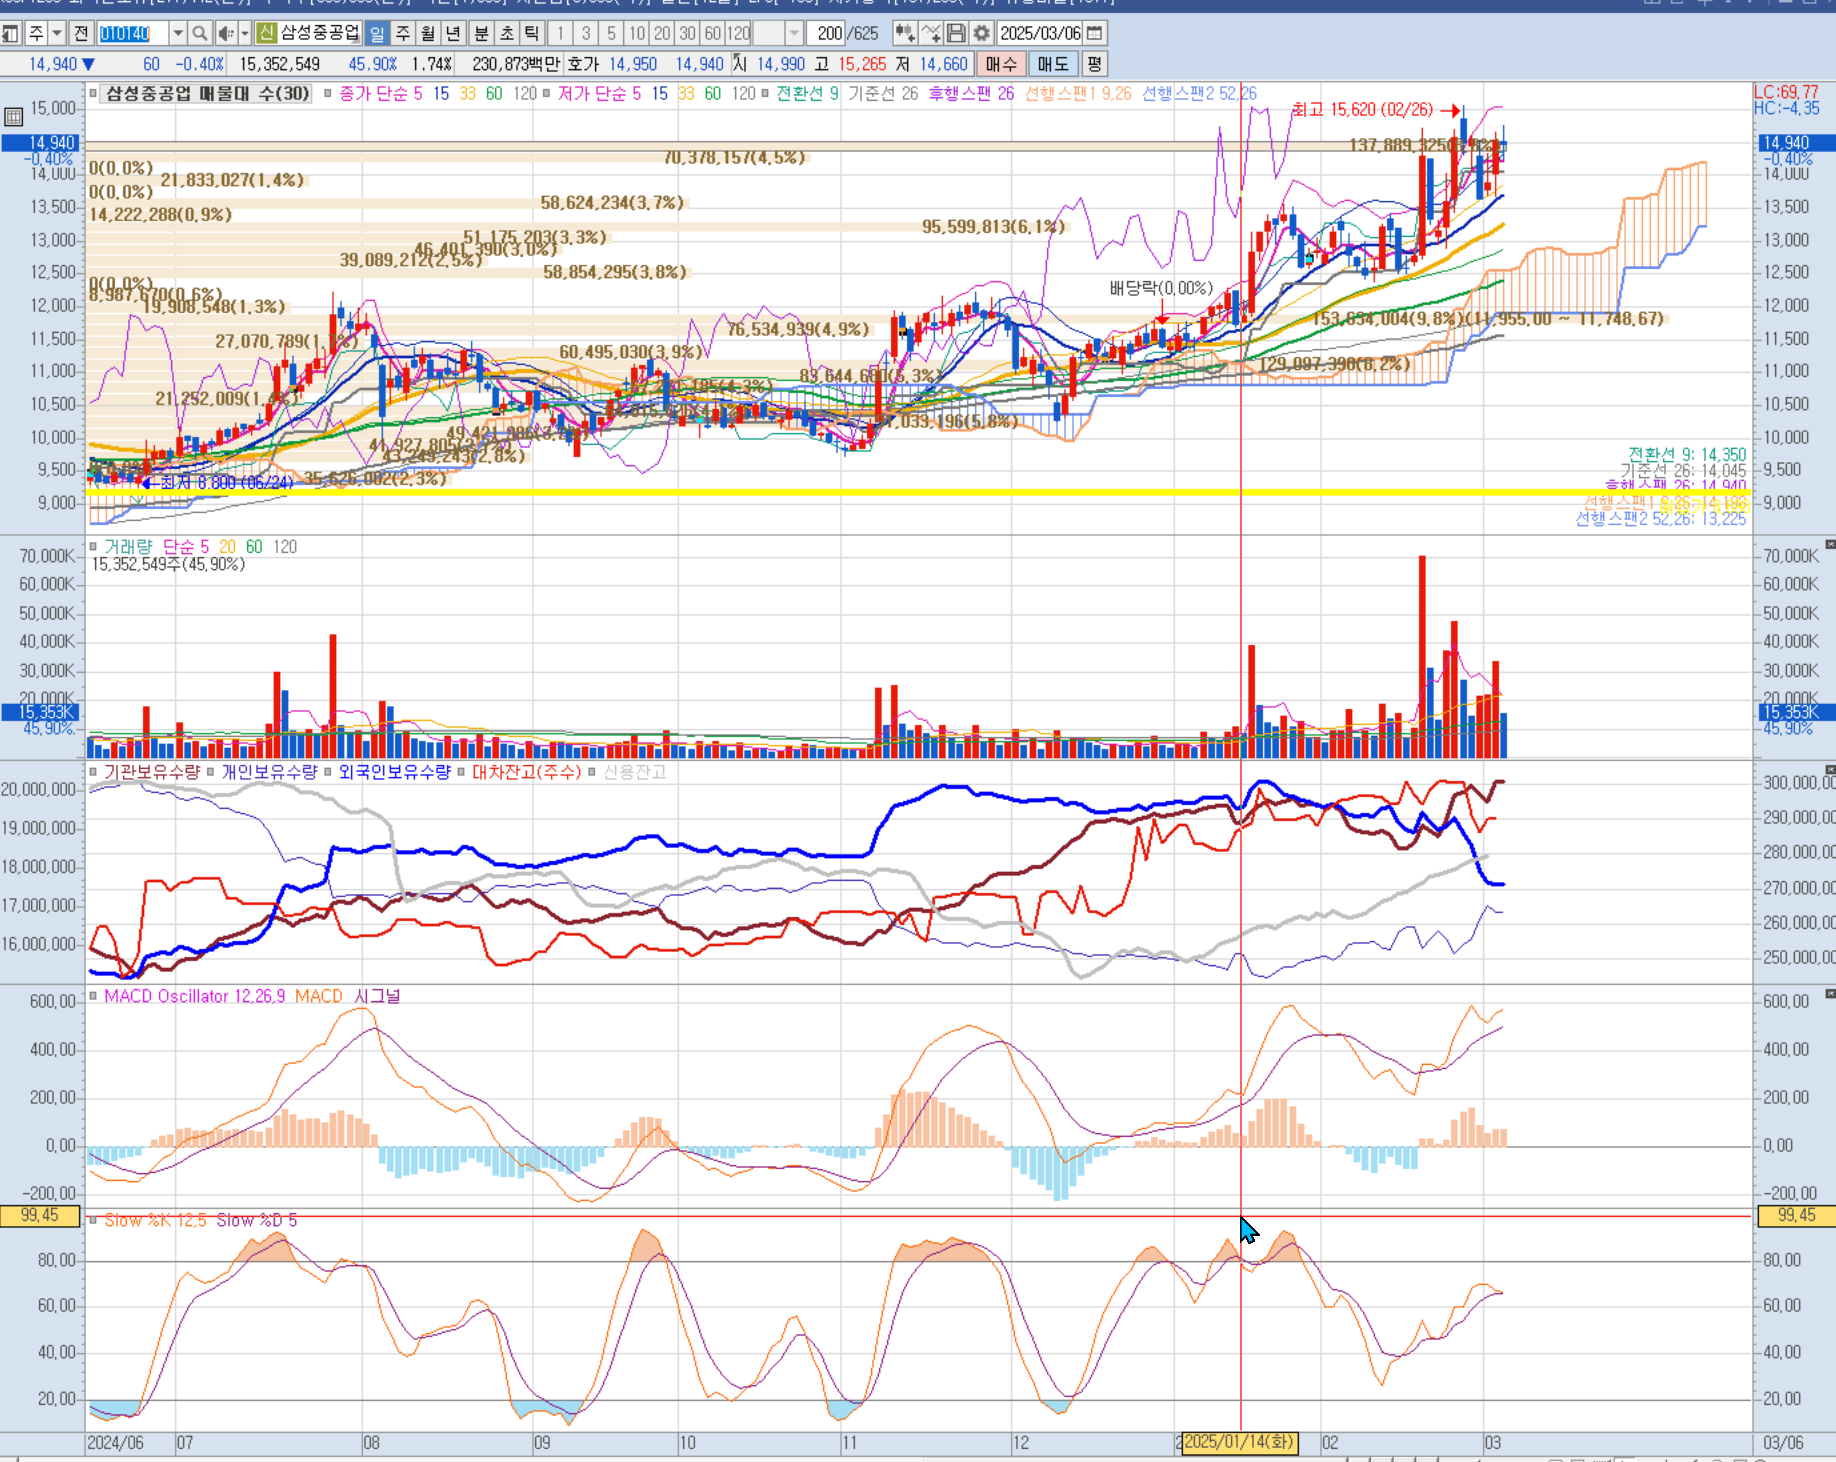
Task: Select the 60 minute interval tab
Action: (x=713, y=33)
